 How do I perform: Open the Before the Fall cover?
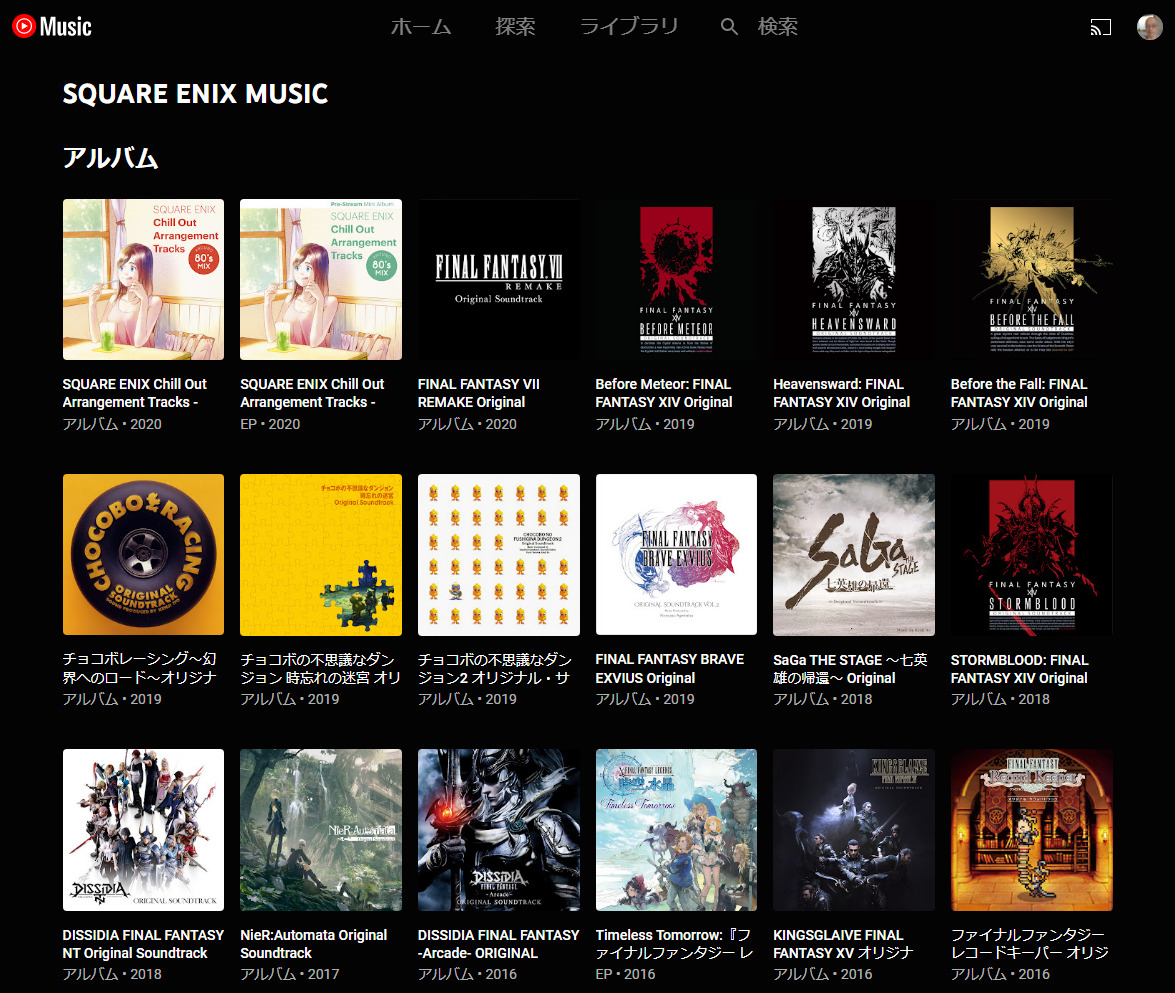[x=1031, y=280]
